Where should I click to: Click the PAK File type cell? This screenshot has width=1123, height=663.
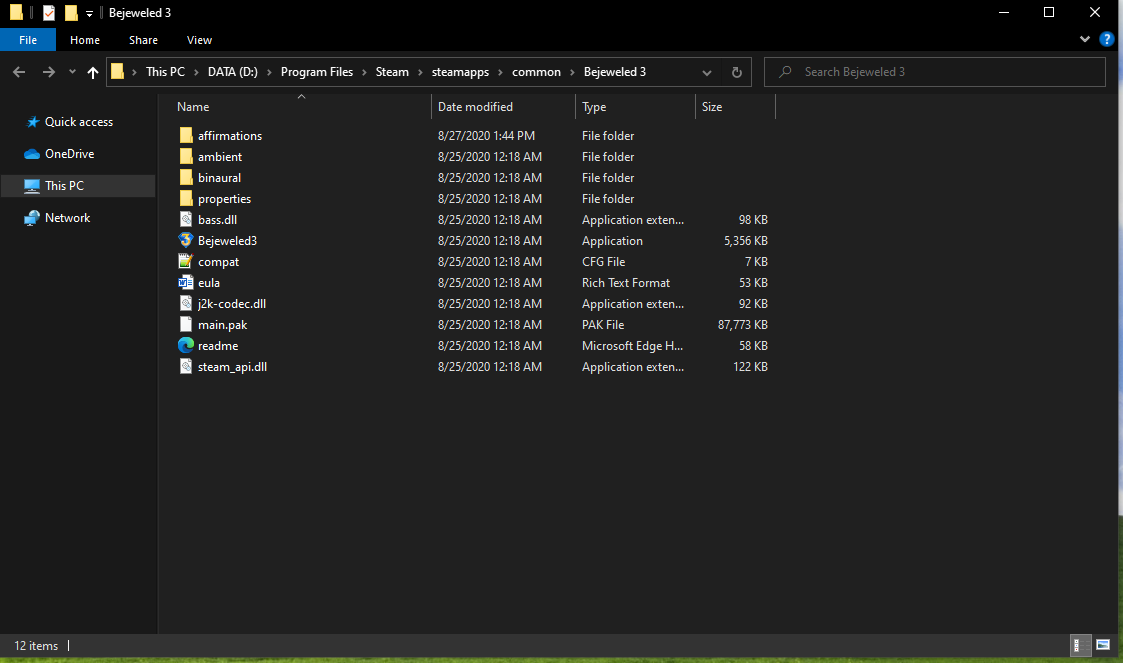[x=603, y=324]
